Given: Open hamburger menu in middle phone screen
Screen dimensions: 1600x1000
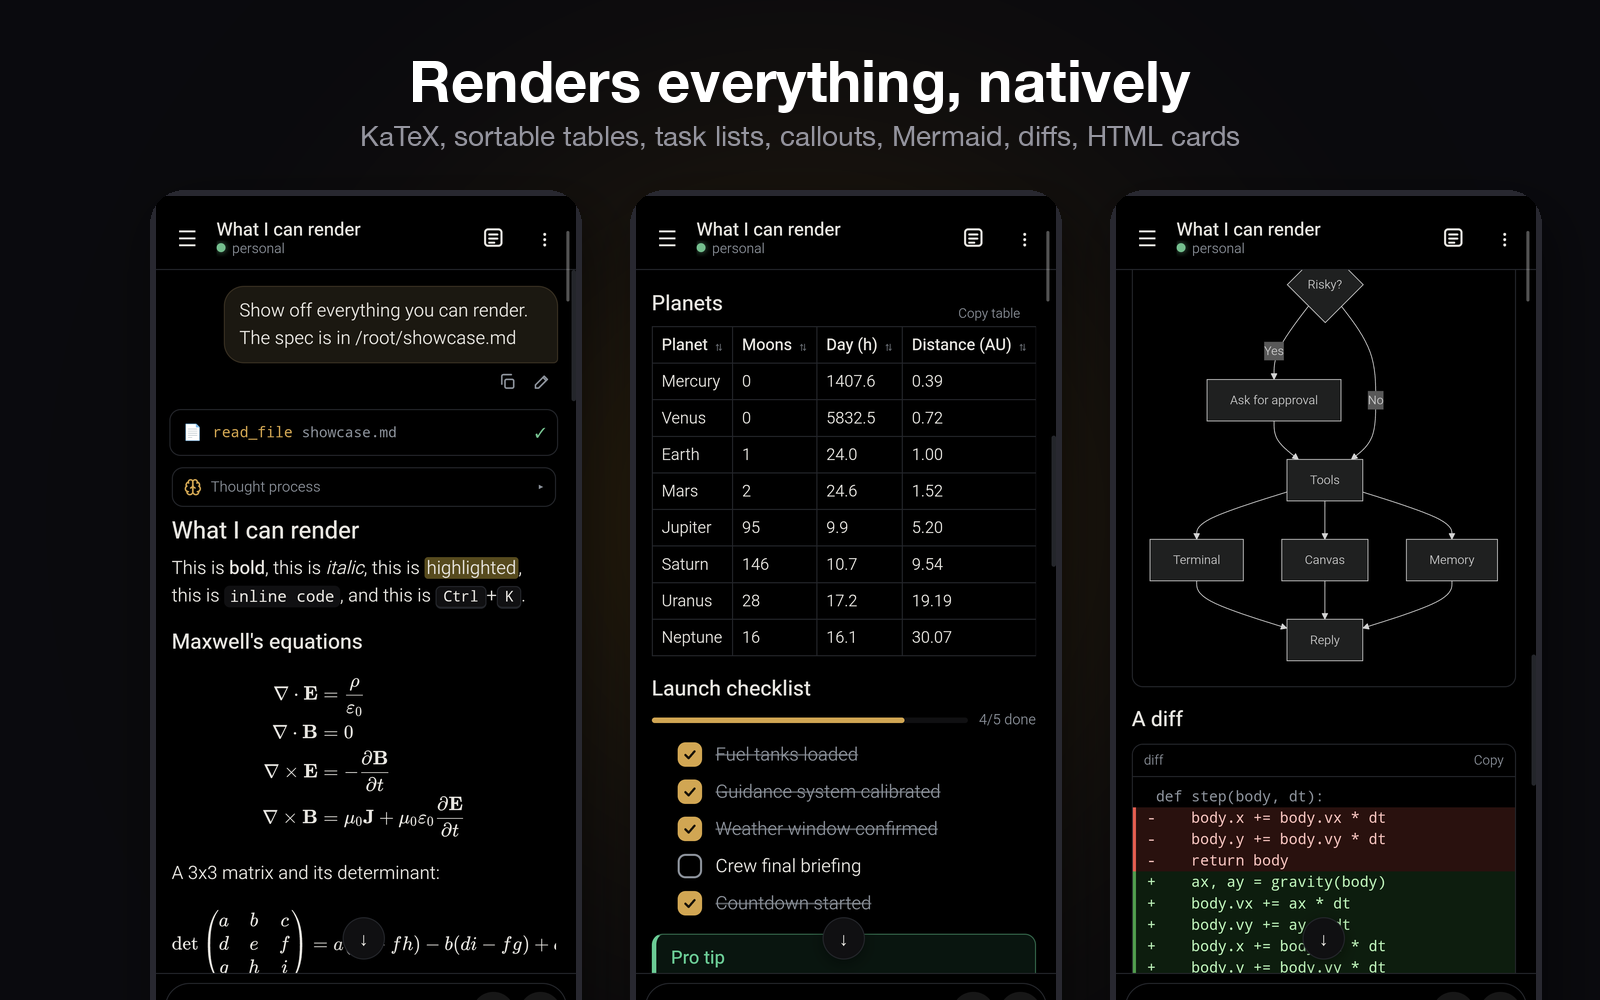Looking at the screenshot, I should 667,239.
